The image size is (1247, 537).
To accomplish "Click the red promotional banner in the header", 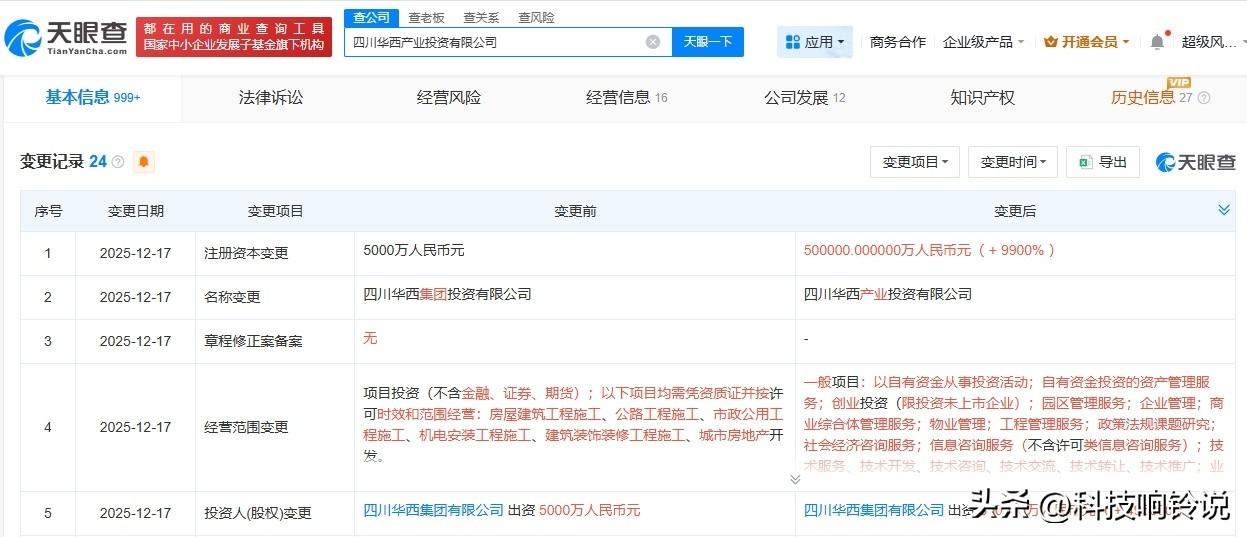I will [x=235, y=38].
